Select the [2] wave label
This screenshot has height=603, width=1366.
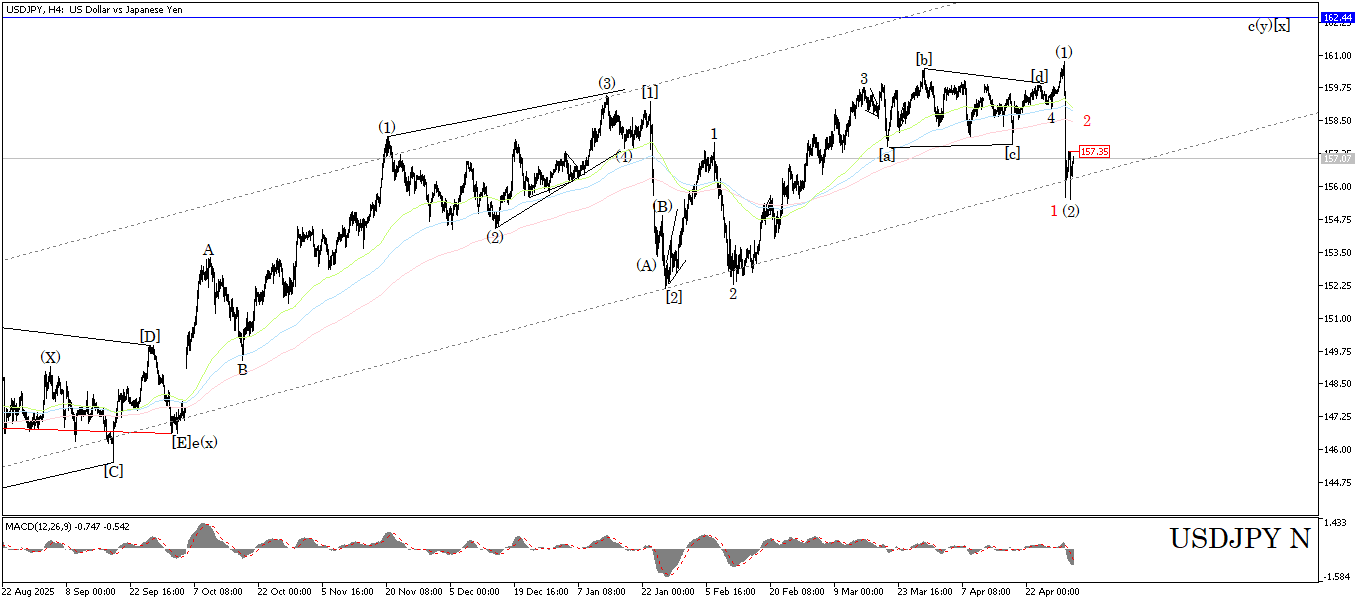(x=674, y=297)
